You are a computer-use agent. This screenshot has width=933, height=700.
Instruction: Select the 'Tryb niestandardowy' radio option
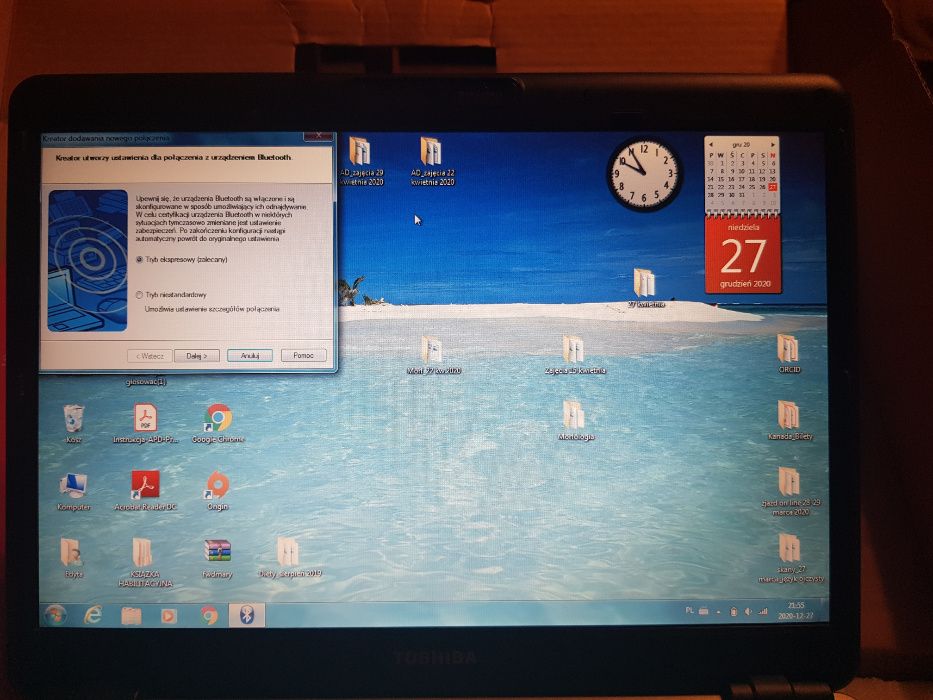click(x=139, y=295)
